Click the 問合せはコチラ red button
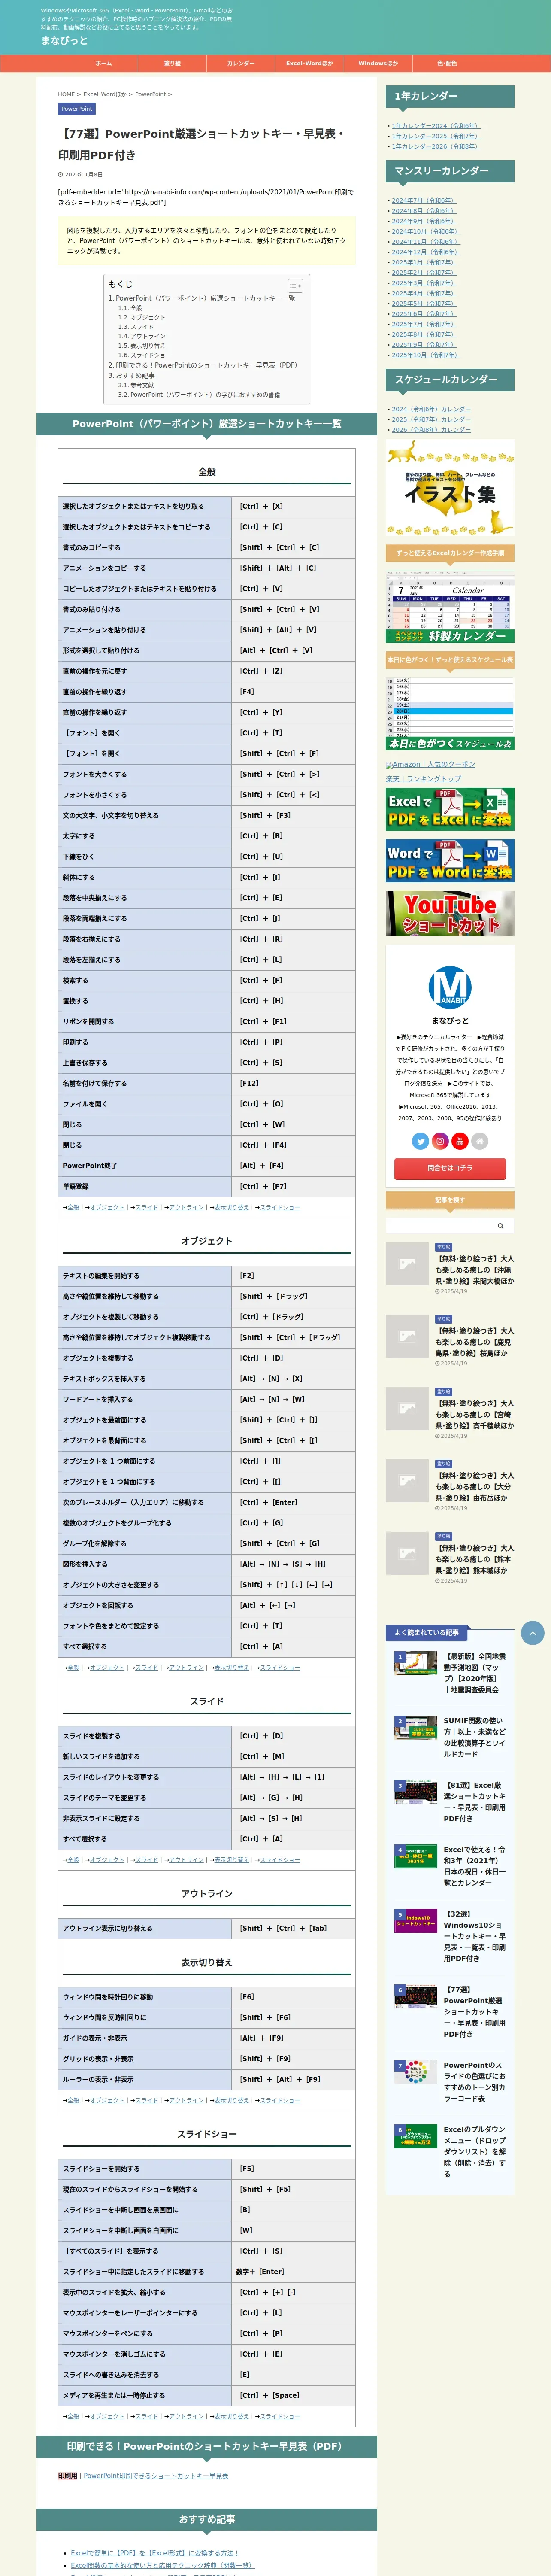Image resolution: width=551 pixels, height=2576 pixels. pyautogui.click(x=450, y=1168)
